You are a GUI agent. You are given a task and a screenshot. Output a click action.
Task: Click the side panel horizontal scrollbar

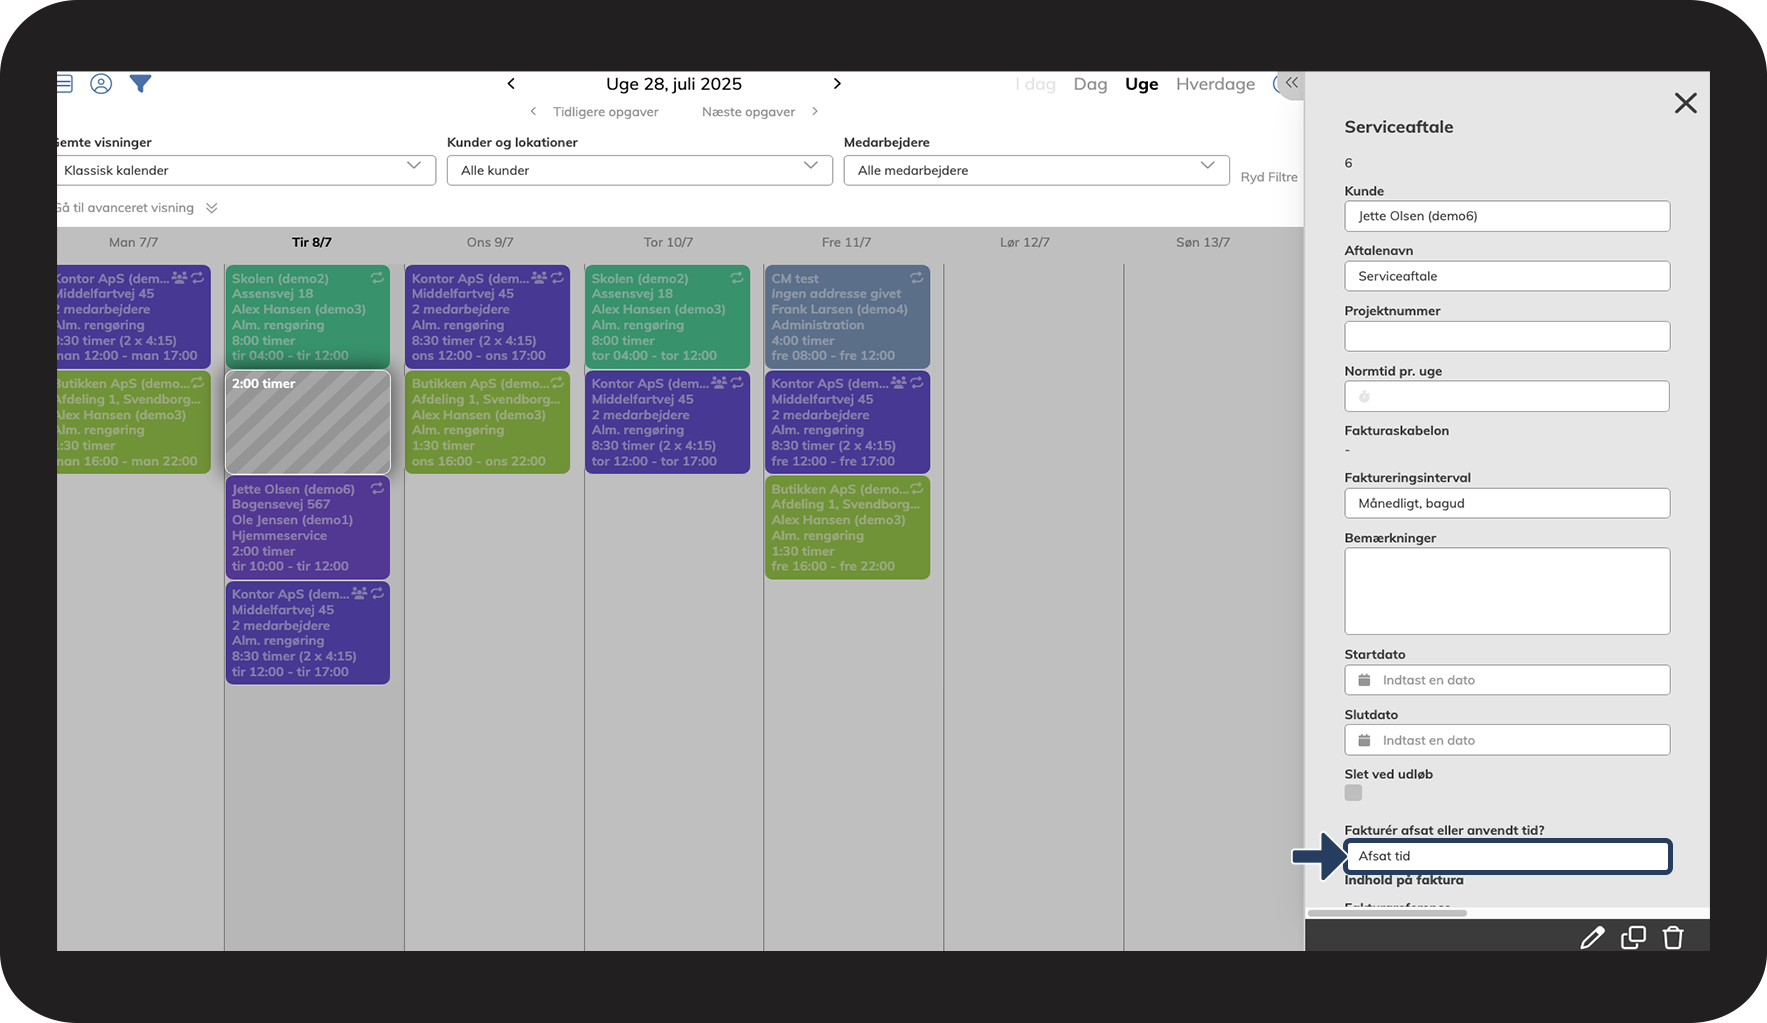click(x=1387, y=913)
